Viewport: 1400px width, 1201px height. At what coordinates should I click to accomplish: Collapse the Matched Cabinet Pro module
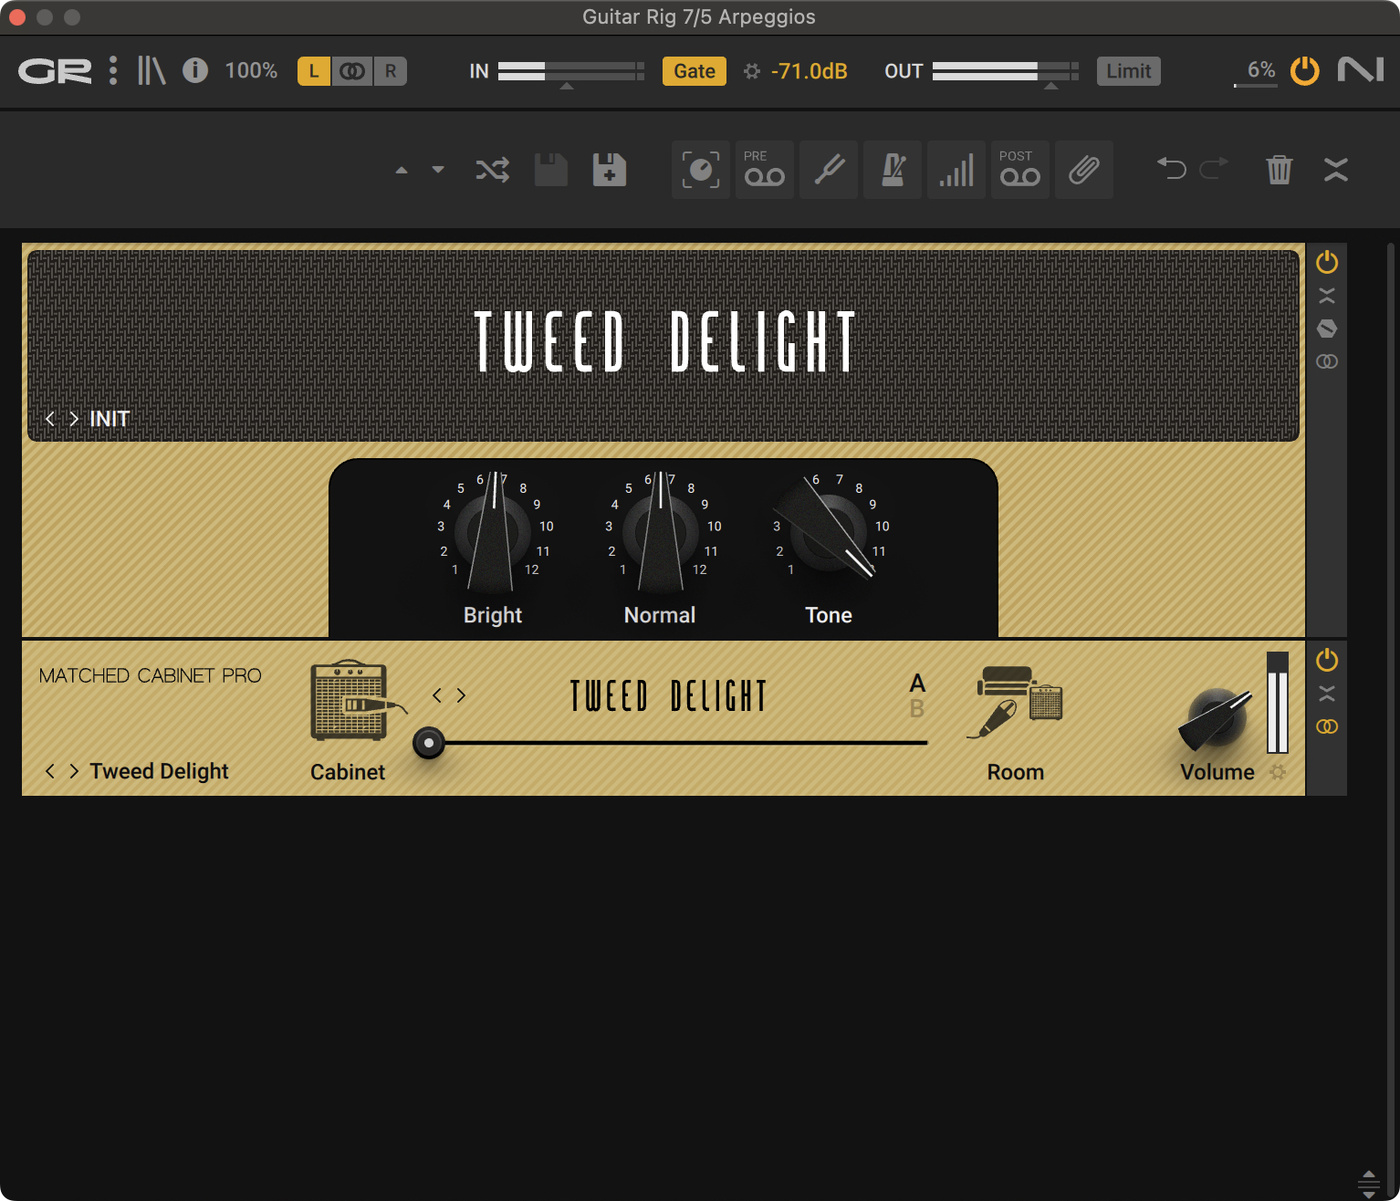click(x=1327, y=694)
